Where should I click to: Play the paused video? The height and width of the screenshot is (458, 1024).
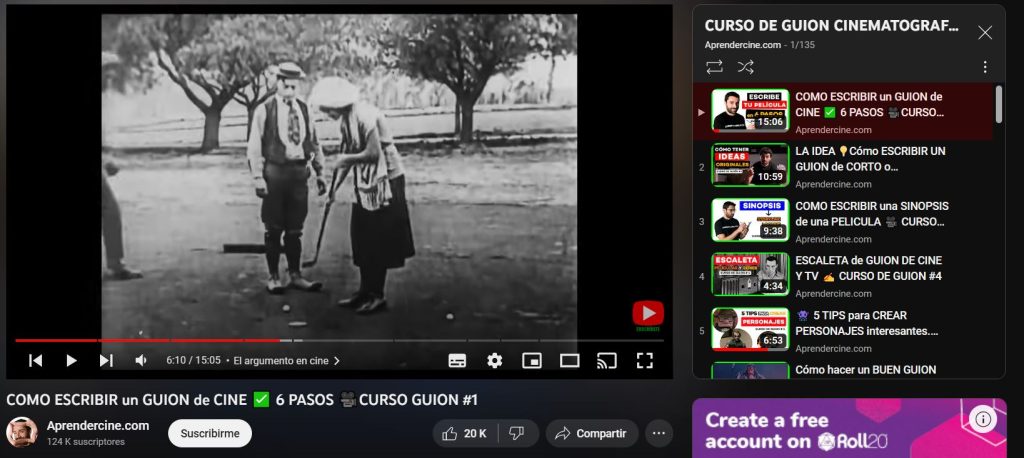click(x=71, y=361)
